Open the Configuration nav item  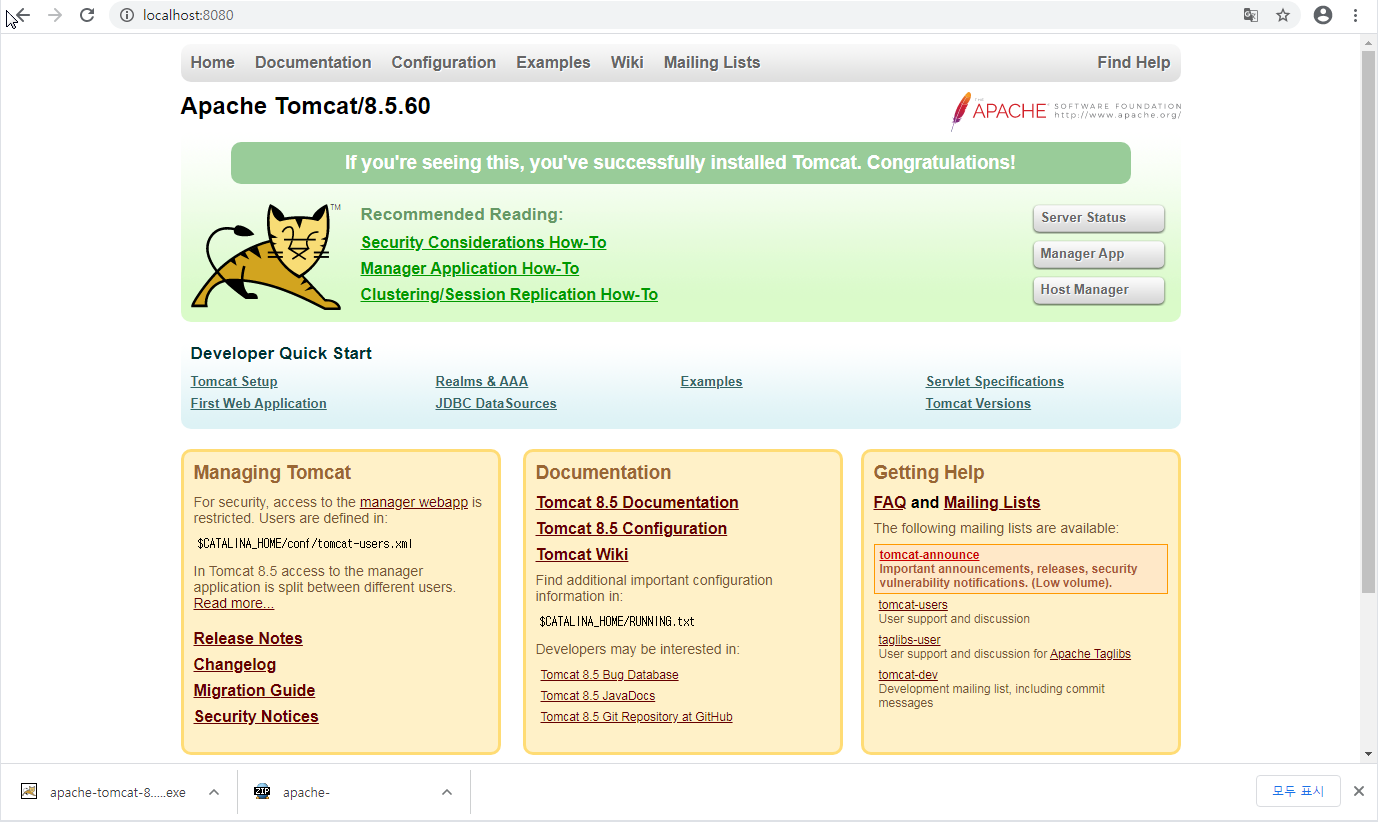click(x=444, y=62)
